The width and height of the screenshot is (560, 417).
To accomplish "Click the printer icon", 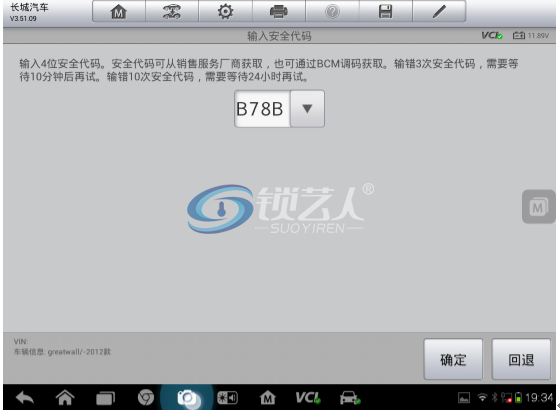I will [279, 12].
